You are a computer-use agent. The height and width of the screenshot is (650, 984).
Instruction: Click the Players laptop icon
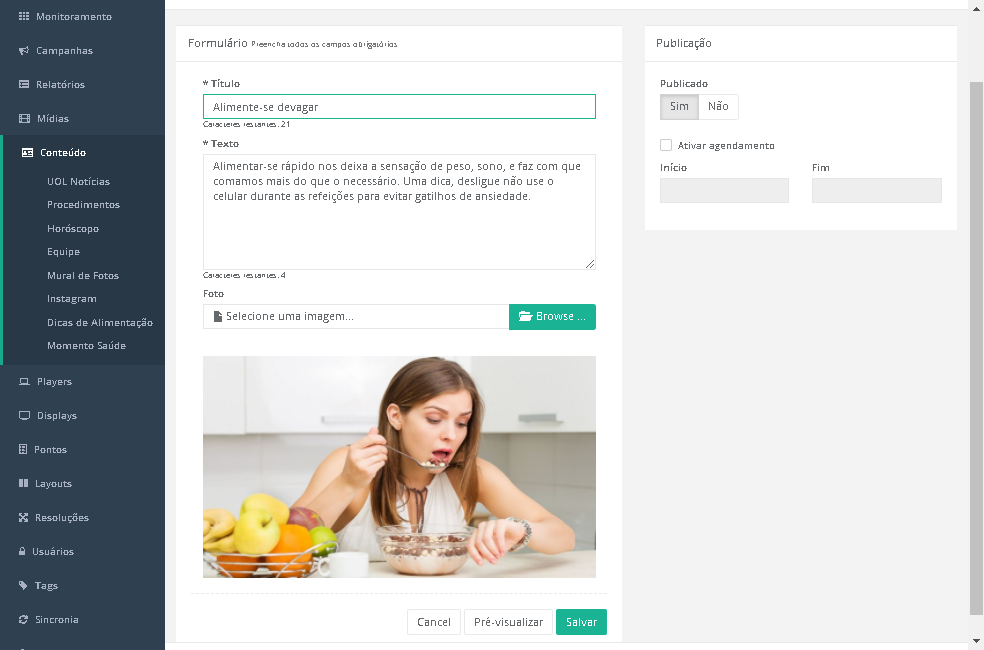[24, 381]
